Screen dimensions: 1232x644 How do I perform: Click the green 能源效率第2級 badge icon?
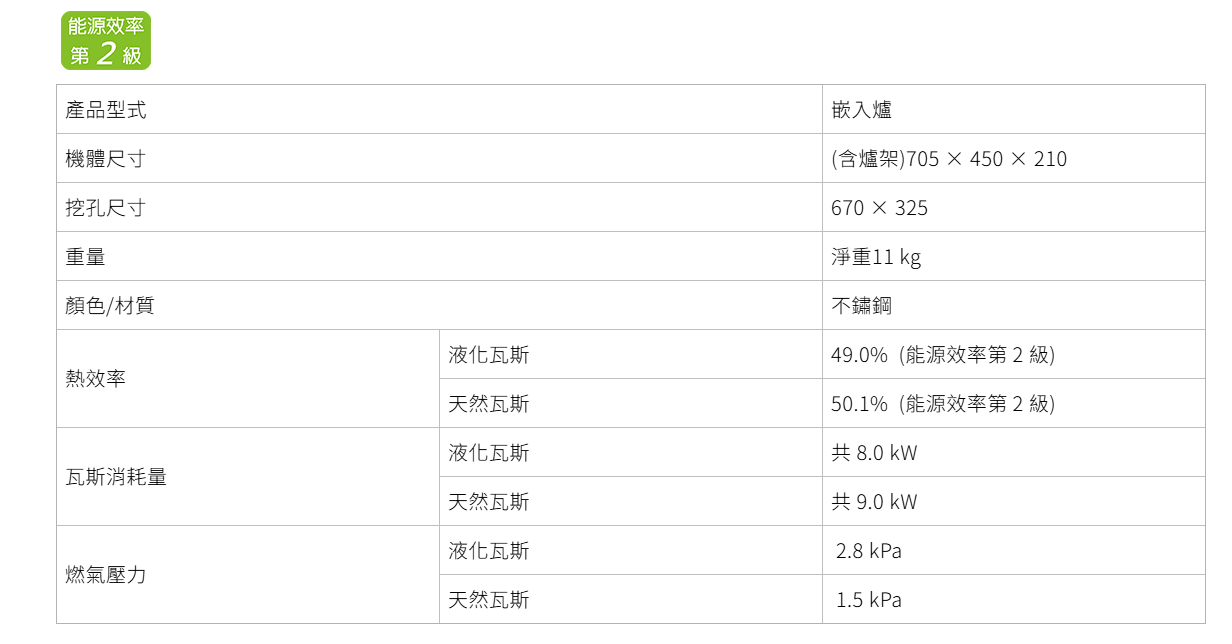click(x=106, y=41)
